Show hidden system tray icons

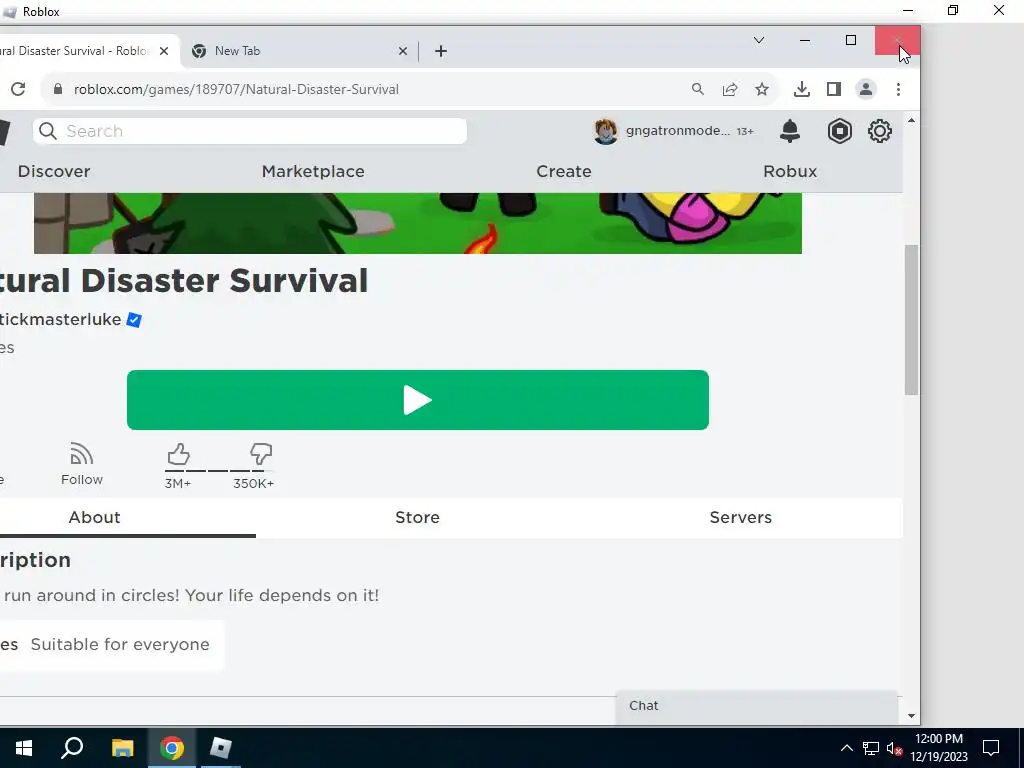(x=846, y=748)
